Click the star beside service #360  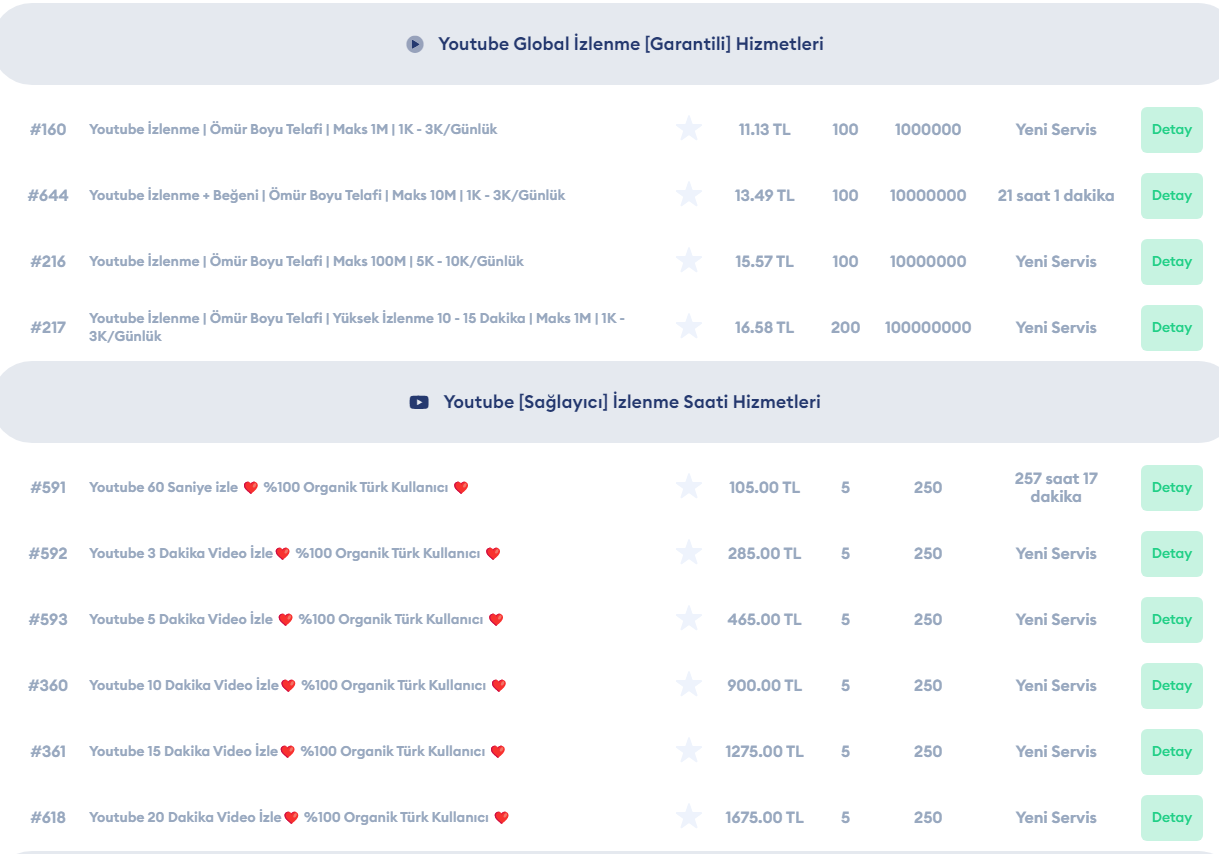click(688, 685)
